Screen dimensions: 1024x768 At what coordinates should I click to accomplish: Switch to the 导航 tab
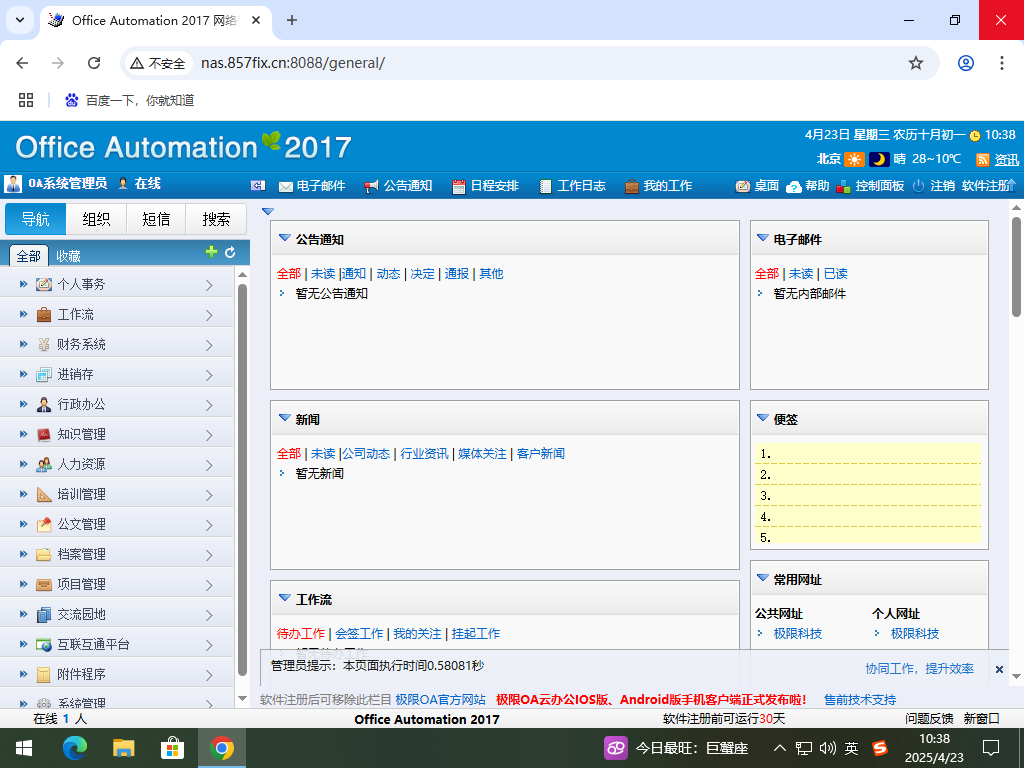pyautogui.click(x=36, y=219)
